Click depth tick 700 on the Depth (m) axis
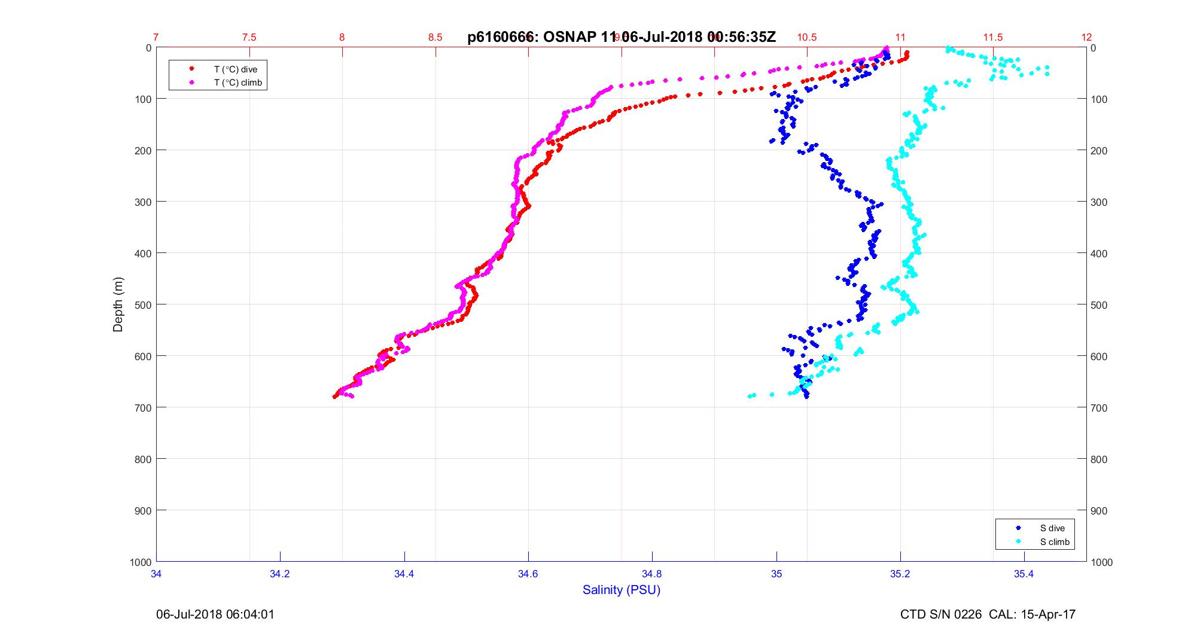The height and width of the screenshot is (632, 1200). click(142, 408)
